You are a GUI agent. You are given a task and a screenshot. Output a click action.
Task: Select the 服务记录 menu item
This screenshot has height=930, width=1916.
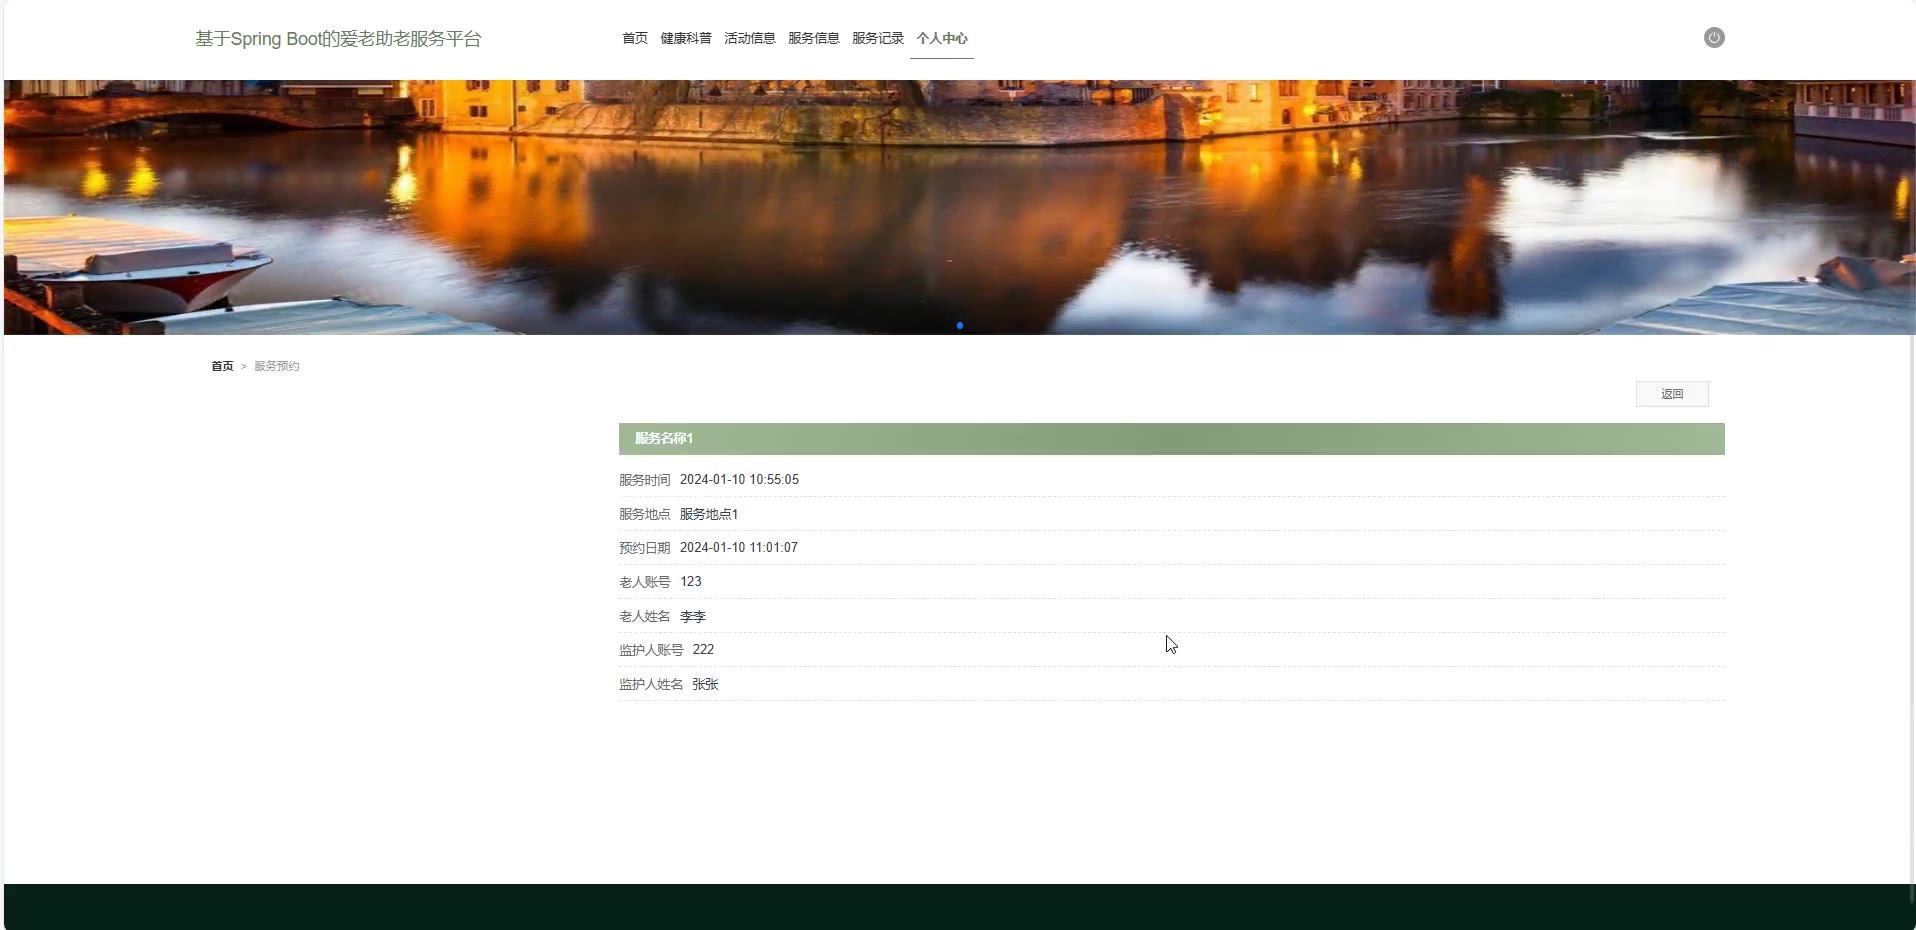click(878, 38)
